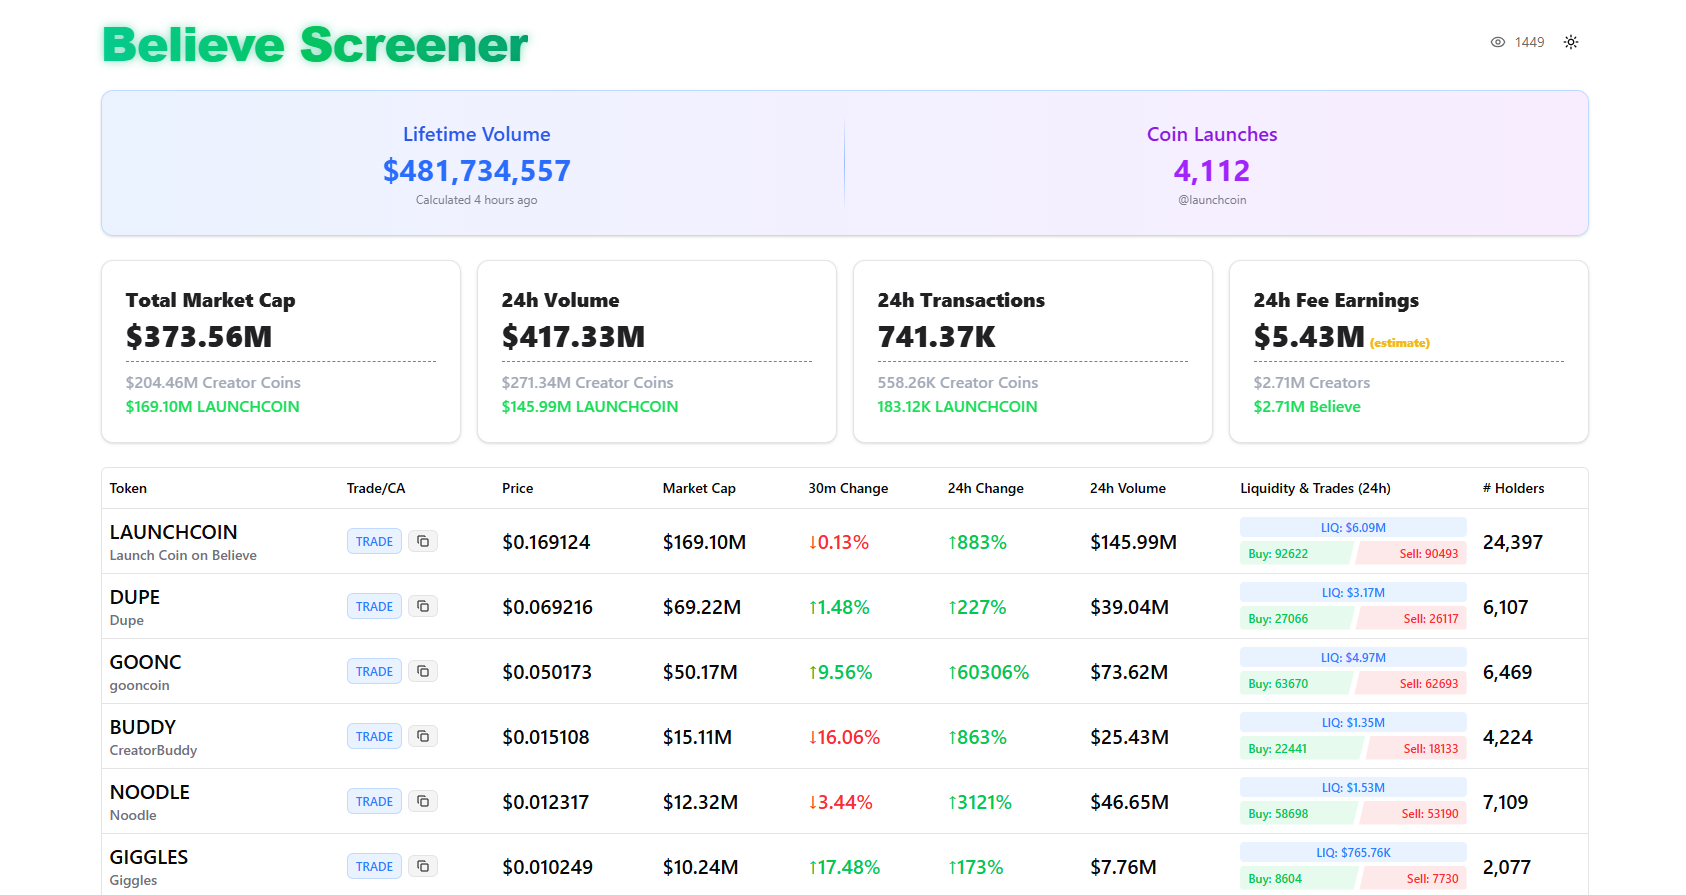Copy the GOONC contract address
This screenshot has height=895, width=1686.
[x=423, y=671]
